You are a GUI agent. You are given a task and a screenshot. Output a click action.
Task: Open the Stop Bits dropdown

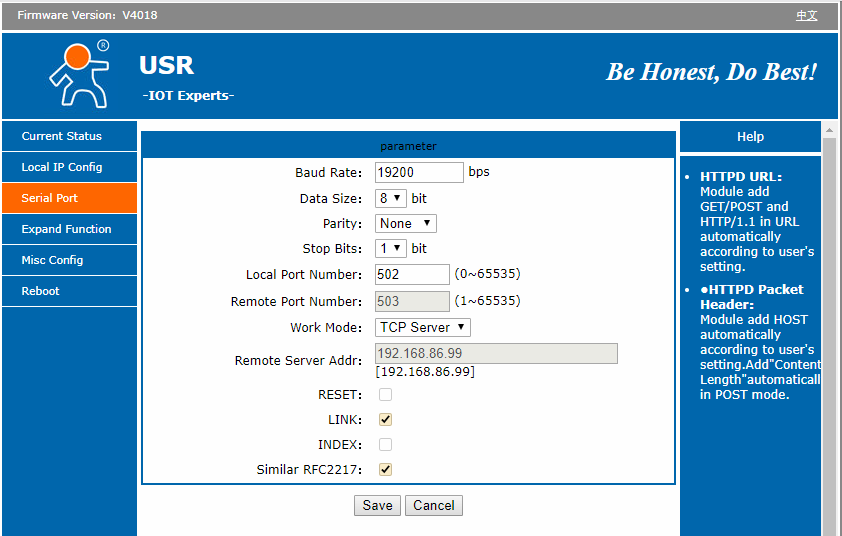(391, 248)
